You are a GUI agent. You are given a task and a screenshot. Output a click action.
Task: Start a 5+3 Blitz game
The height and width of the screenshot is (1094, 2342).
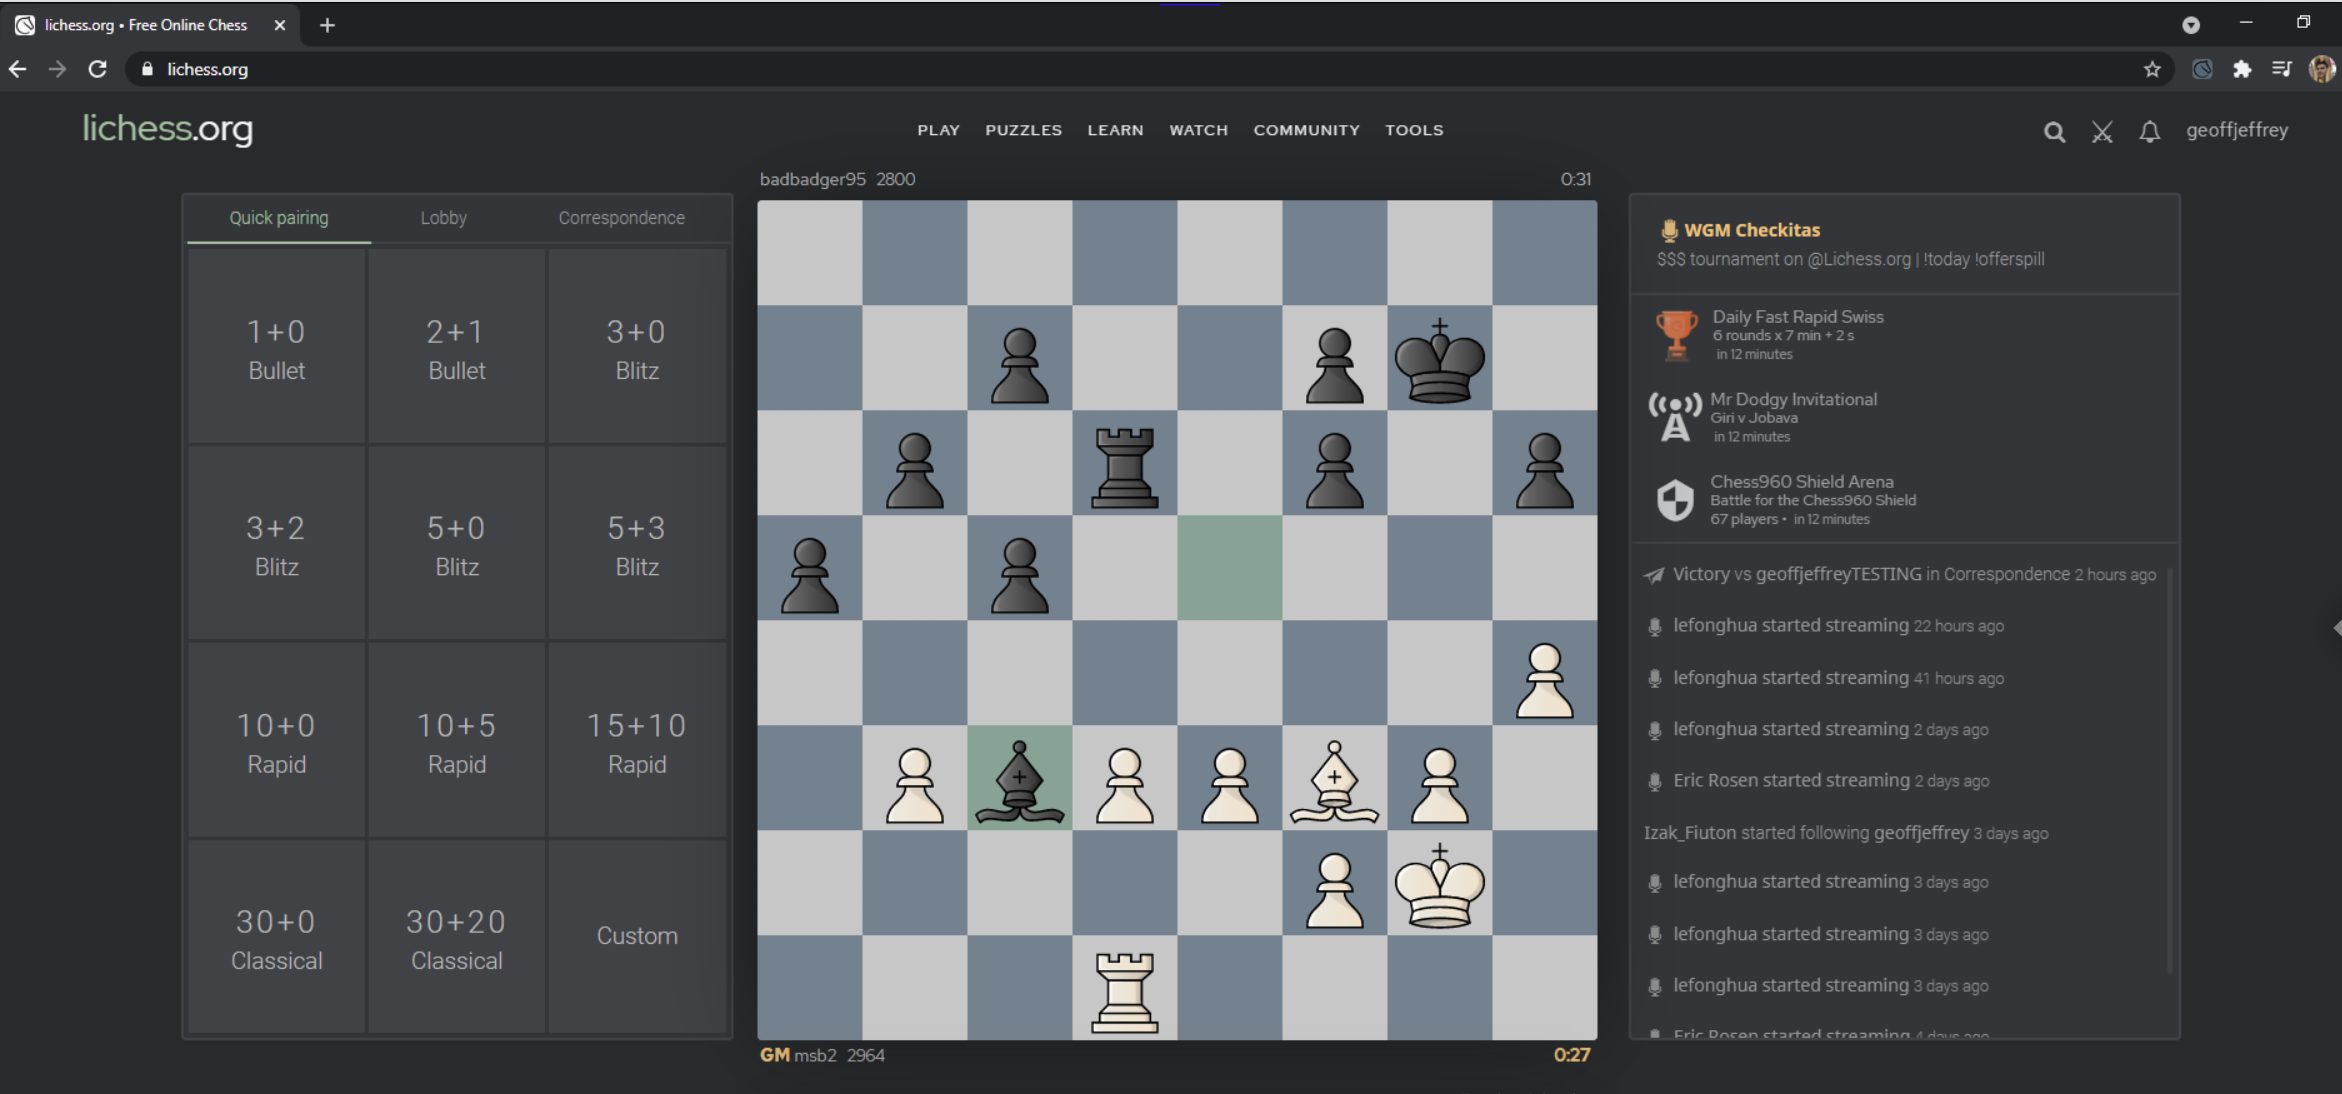click(x=637, y=543)
